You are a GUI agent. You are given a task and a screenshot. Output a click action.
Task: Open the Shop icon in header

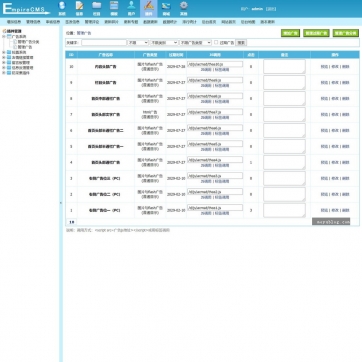(x=166, y=8)
